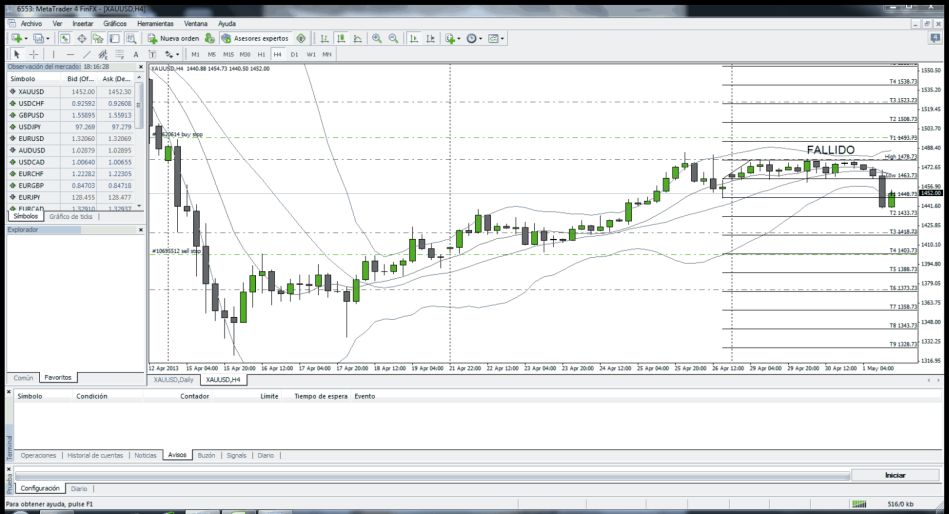Select the crosshair cursor tool
The height and width of the screenshot is (514, 949).
click(x=34, y=54)
